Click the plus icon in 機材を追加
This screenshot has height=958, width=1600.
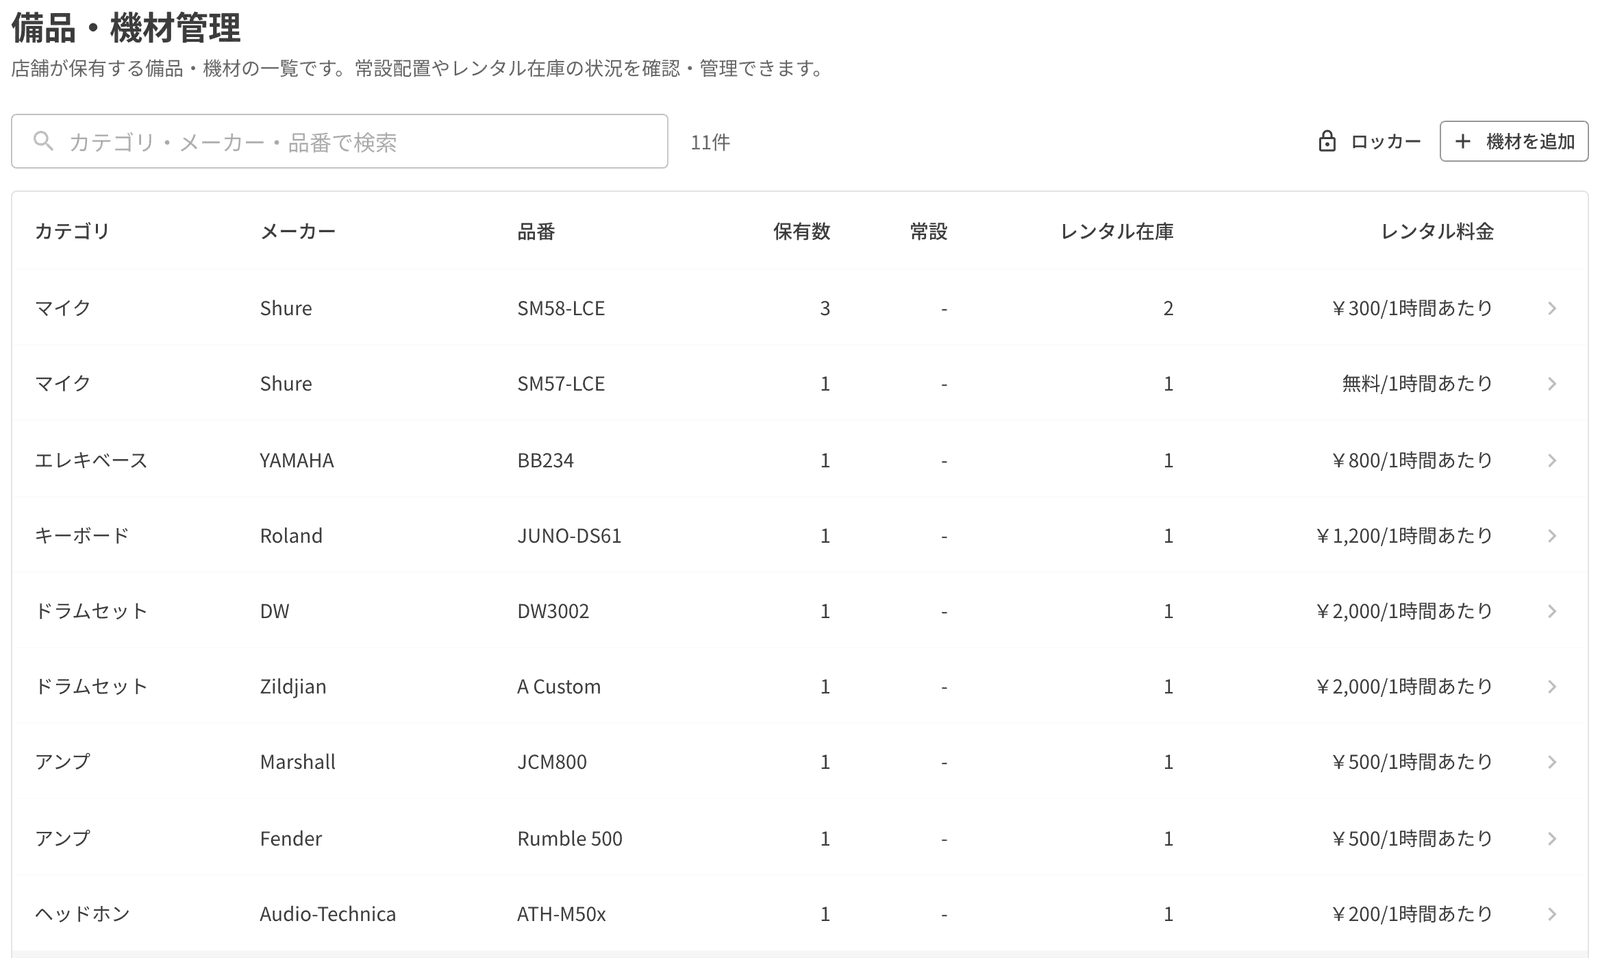[1463, 141]
